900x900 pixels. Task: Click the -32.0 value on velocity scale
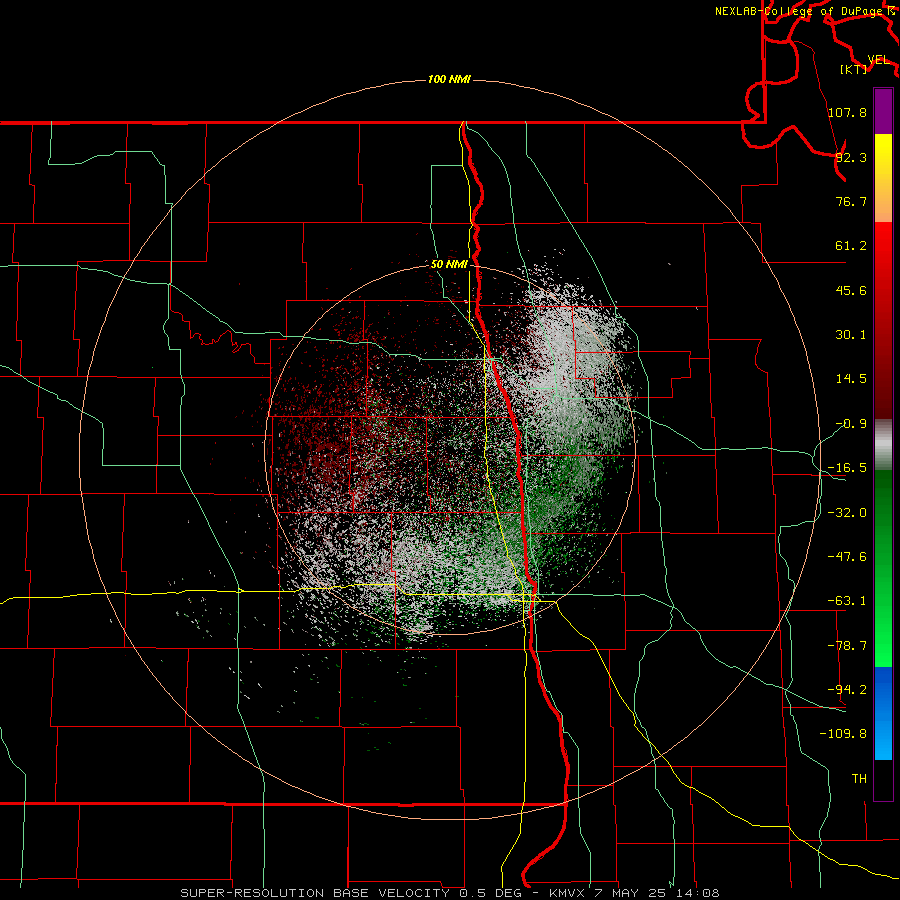(847, 513)
